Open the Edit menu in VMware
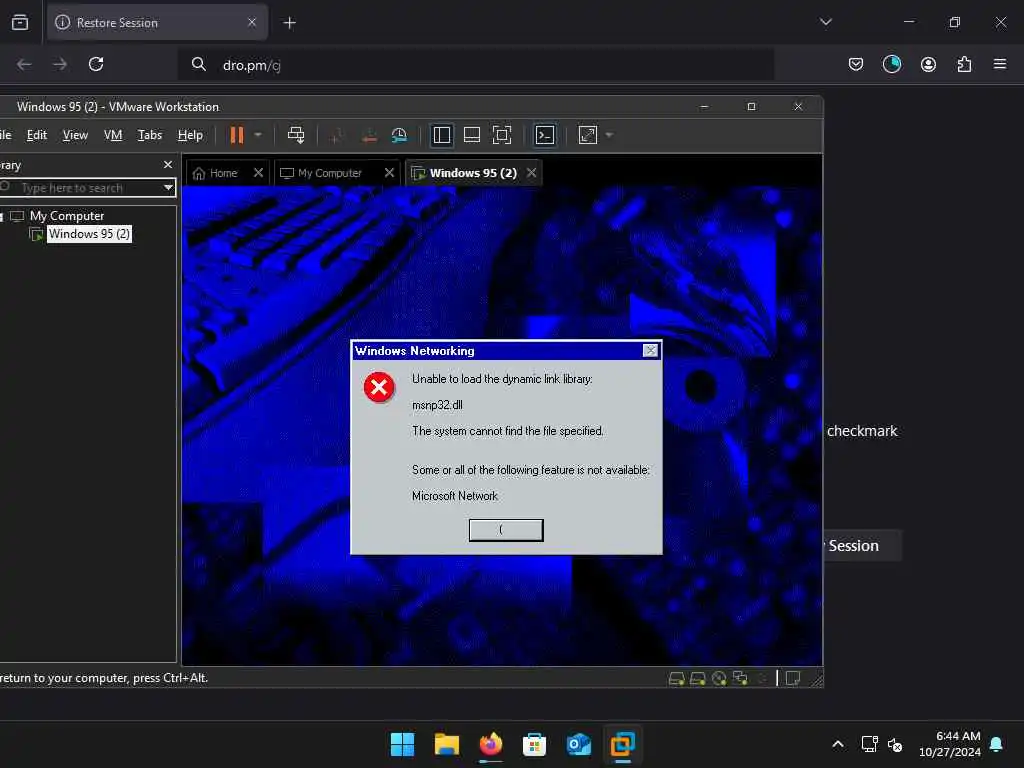1024x768 pixels. [x=37, y=135]
